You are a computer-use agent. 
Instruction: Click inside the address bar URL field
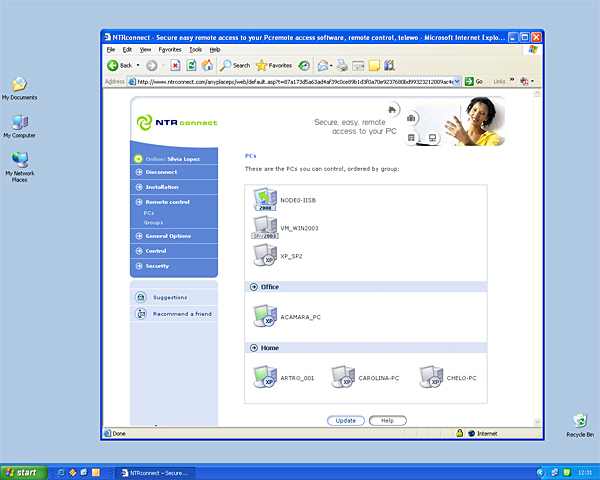tap(295, 82)
